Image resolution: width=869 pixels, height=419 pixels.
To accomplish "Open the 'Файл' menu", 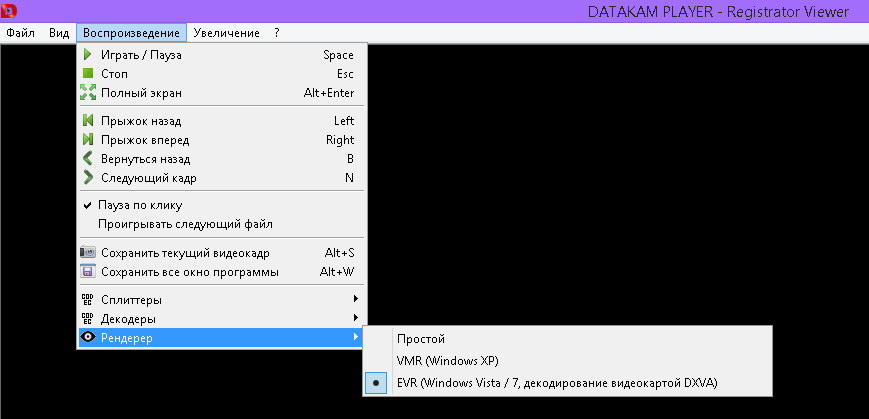I will (x=20, y=33).
